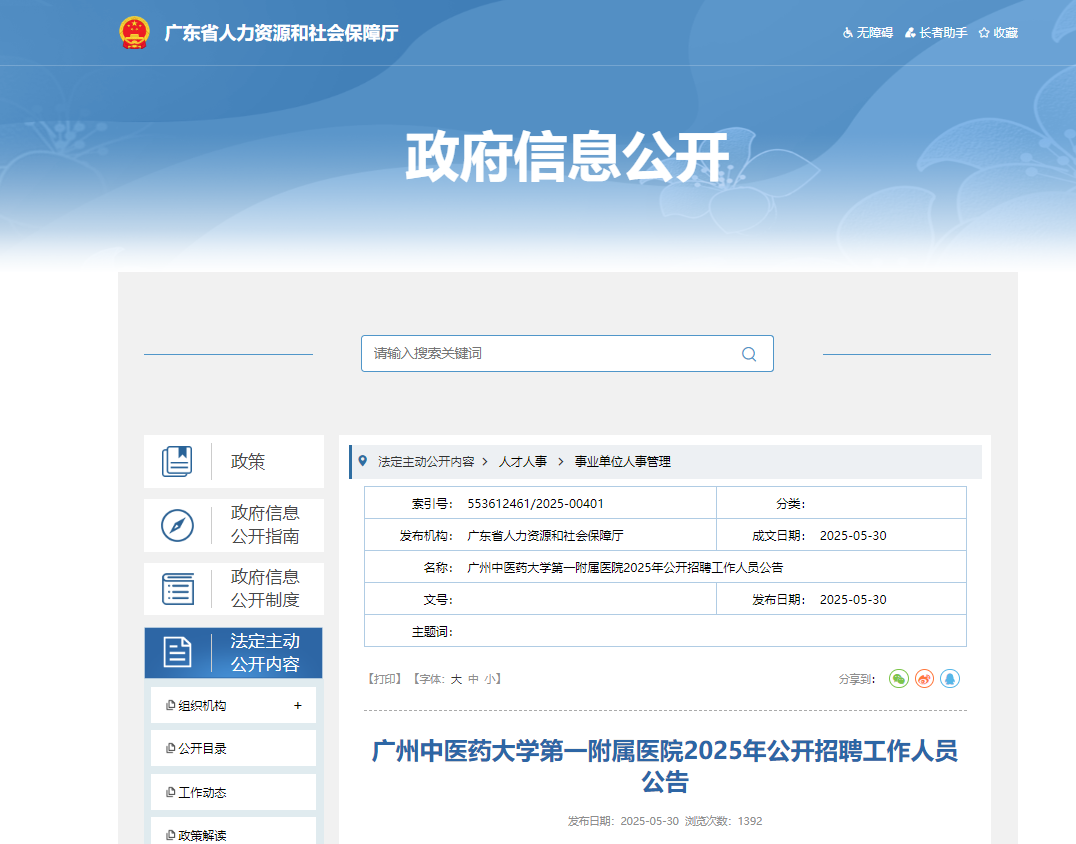Viewport: 1076px width, 844px height.
Task: Click the 广东省人力资源和社会保障厅 header title
Action: pyautogui.click(x=281, y=33)
